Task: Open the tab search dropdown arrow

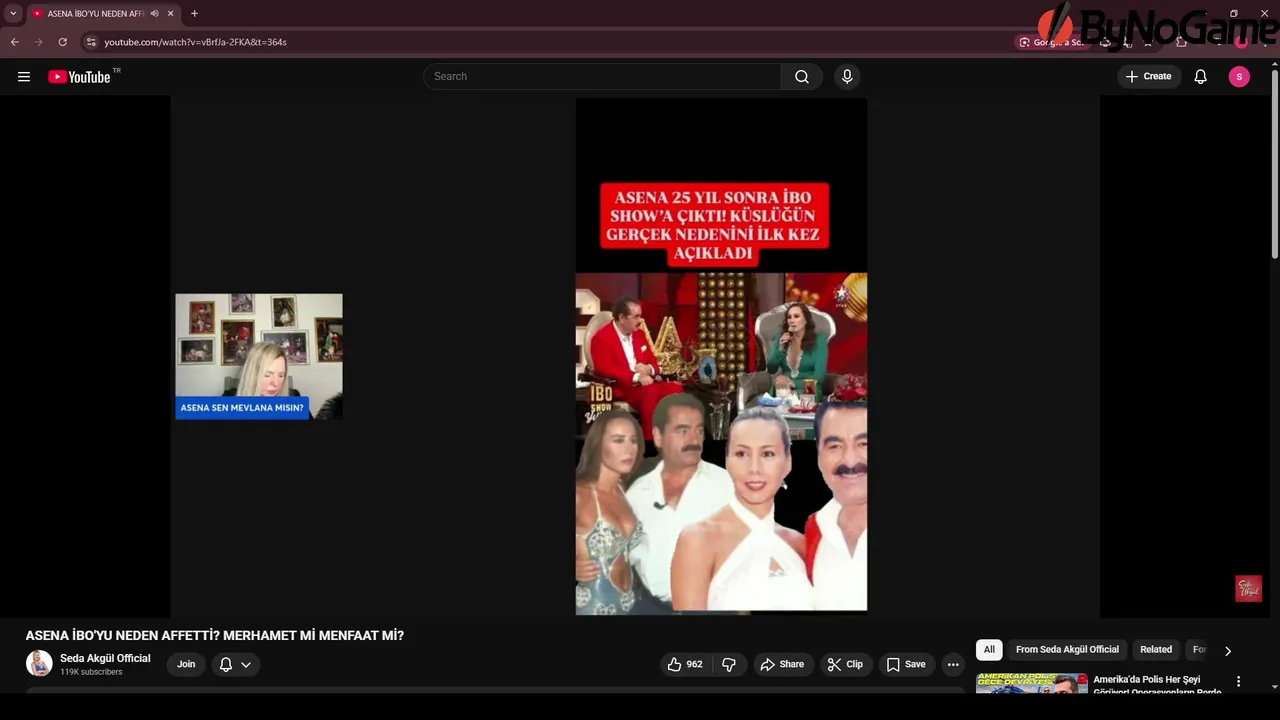Action: coord(13,13)
